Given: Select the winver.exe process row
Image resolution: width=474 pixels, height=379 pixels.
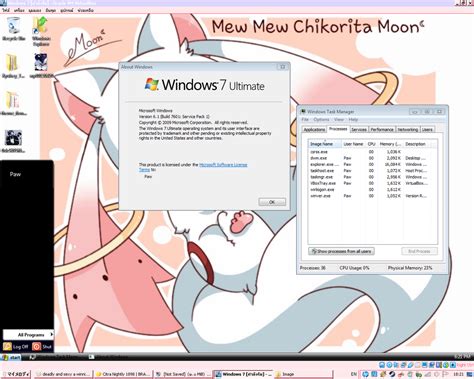Looking at the screenshot, I should coord(369,196).
